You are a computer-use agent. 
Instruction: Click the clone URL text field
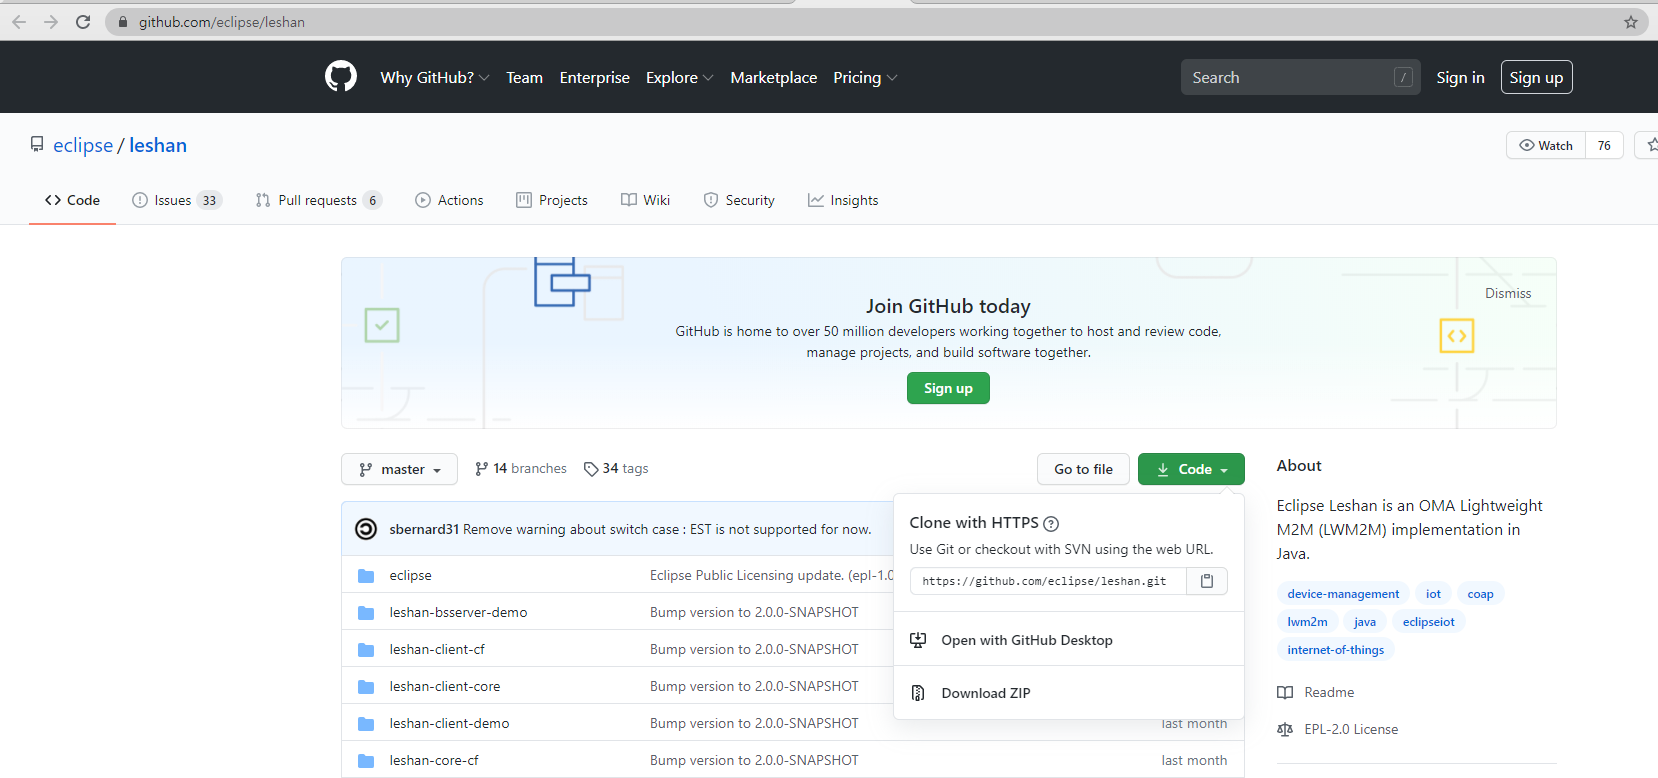point(1048,581)
